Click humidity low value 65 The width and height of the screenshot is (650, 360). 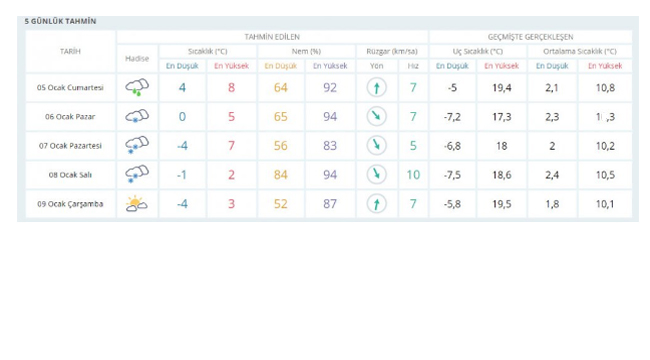click(x=281, y=117)
